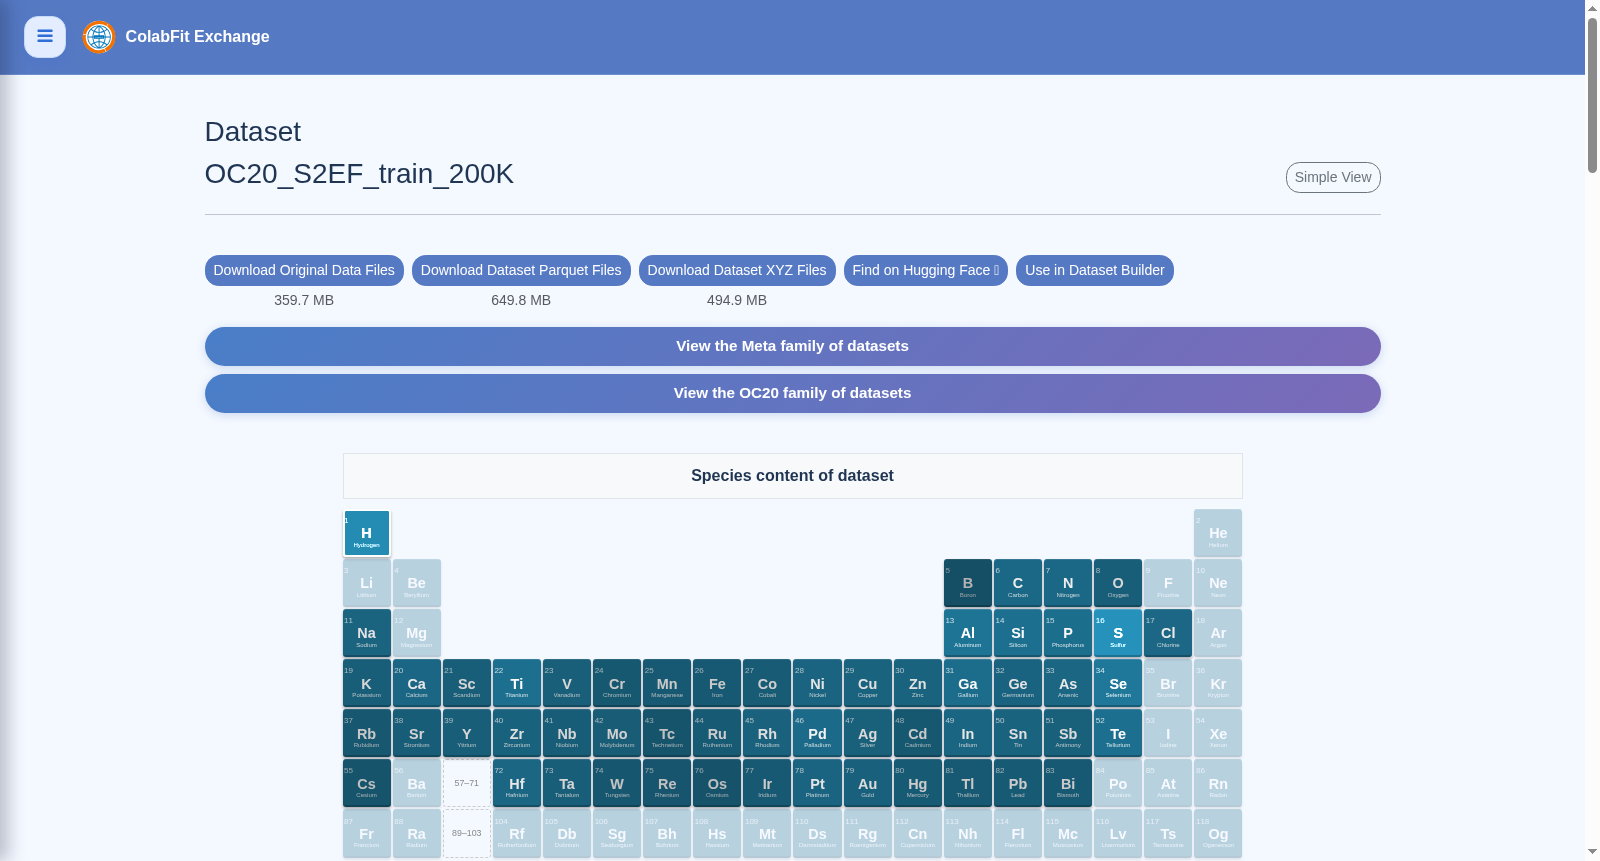Viewport: 1600px width, 861px height.
Task: Download Original Data Files
Action: coord(304,270)
